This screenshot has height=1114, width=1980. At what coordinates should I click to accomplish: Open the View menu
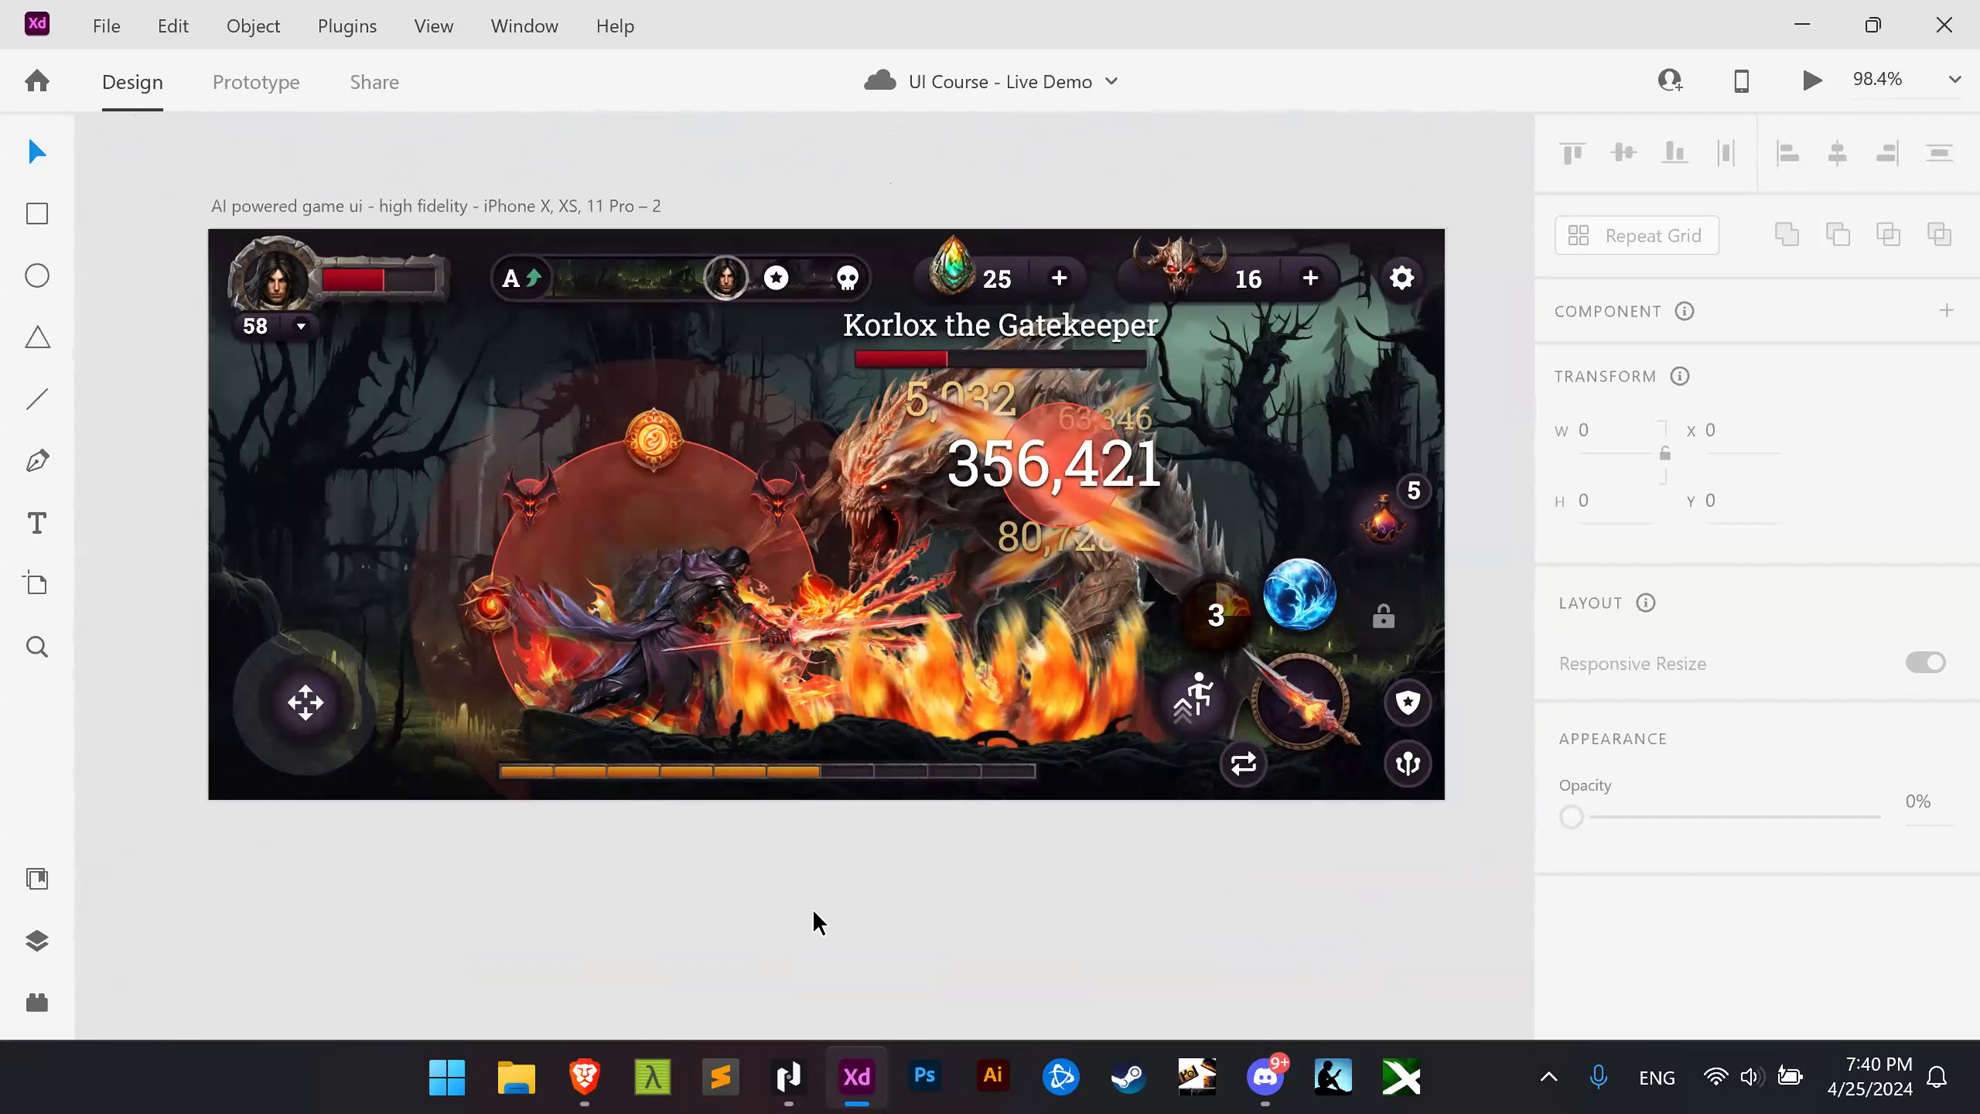click(434, 26)
